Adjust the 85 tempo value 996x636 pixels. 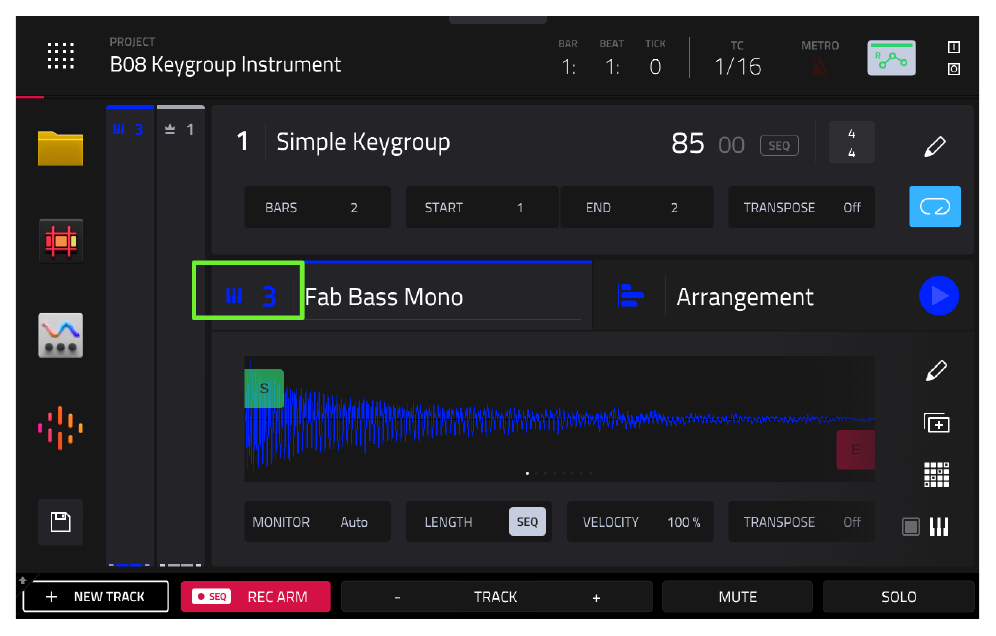687,144
